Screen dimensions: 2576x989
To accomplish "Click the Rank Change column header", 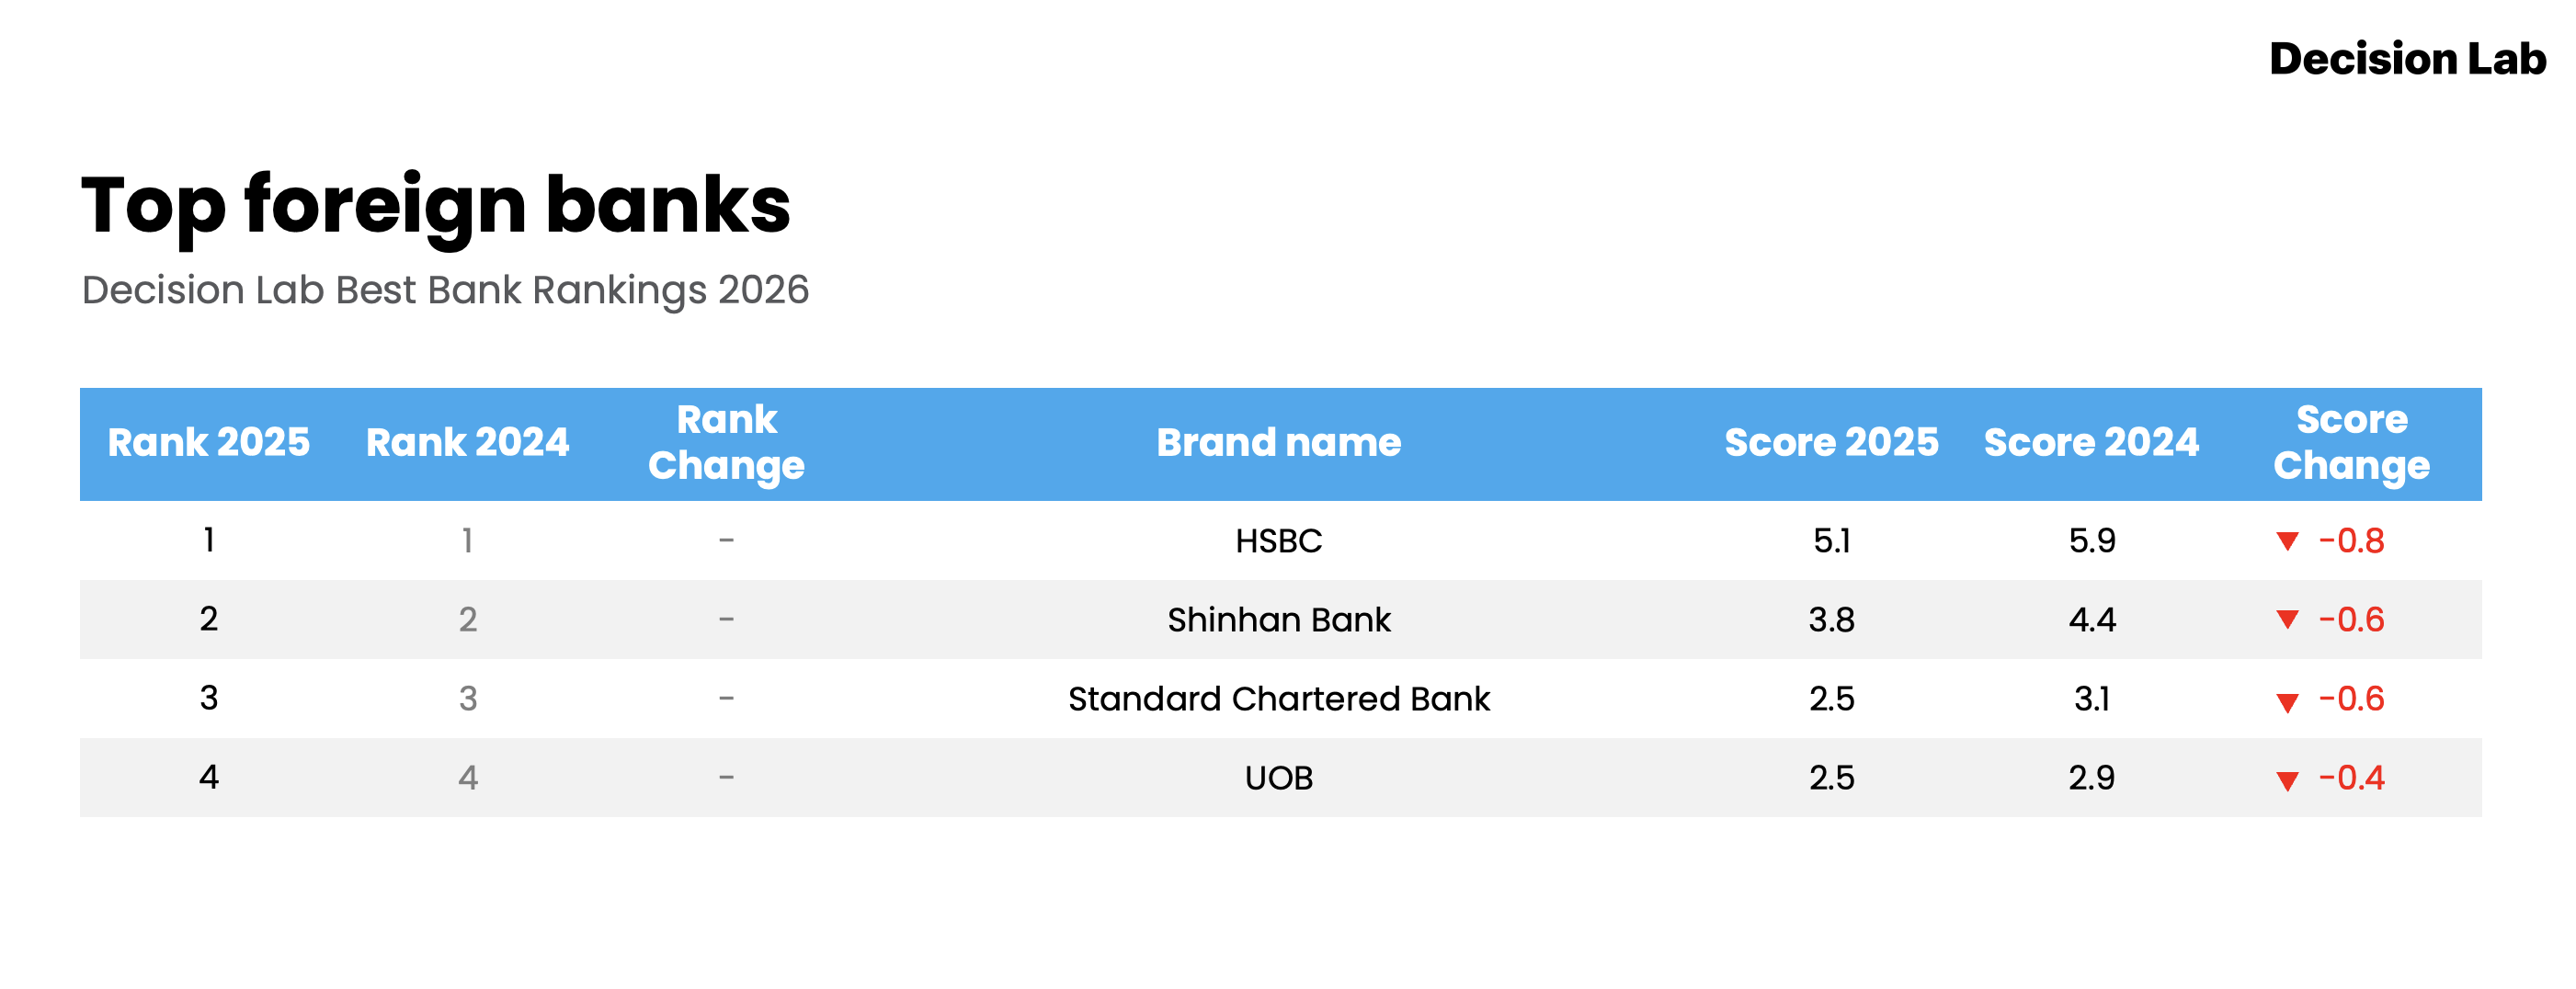I will click(726, 443).
